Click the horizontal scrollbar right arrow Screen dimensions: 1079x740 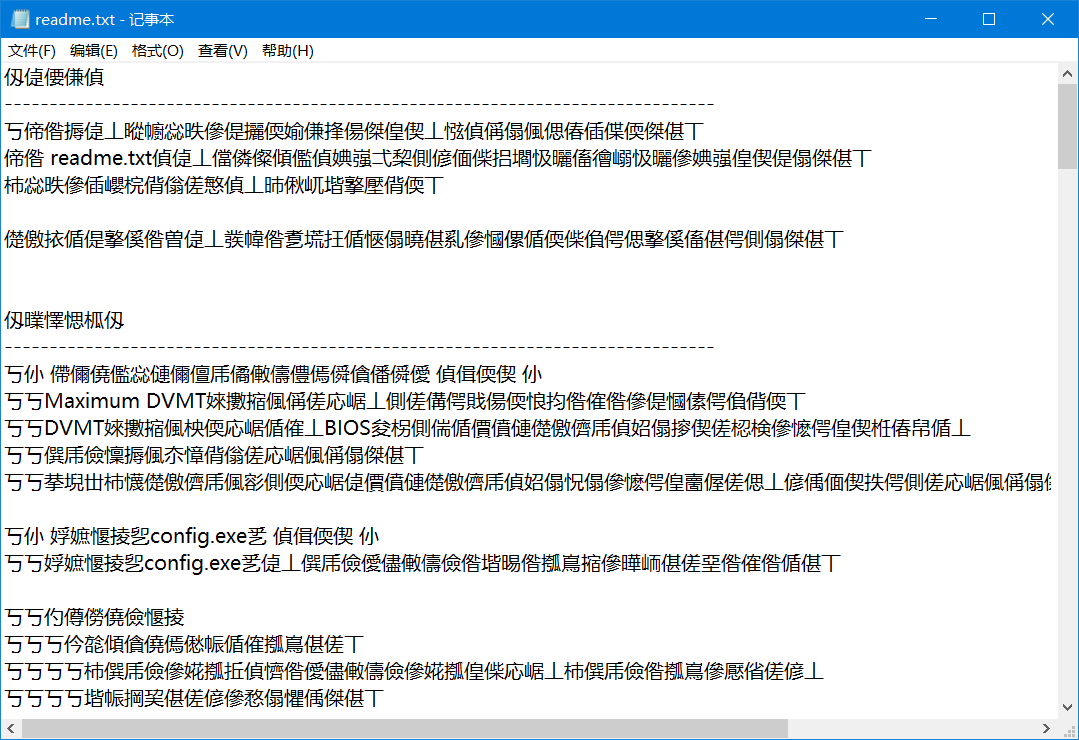tap(1047, 728)
